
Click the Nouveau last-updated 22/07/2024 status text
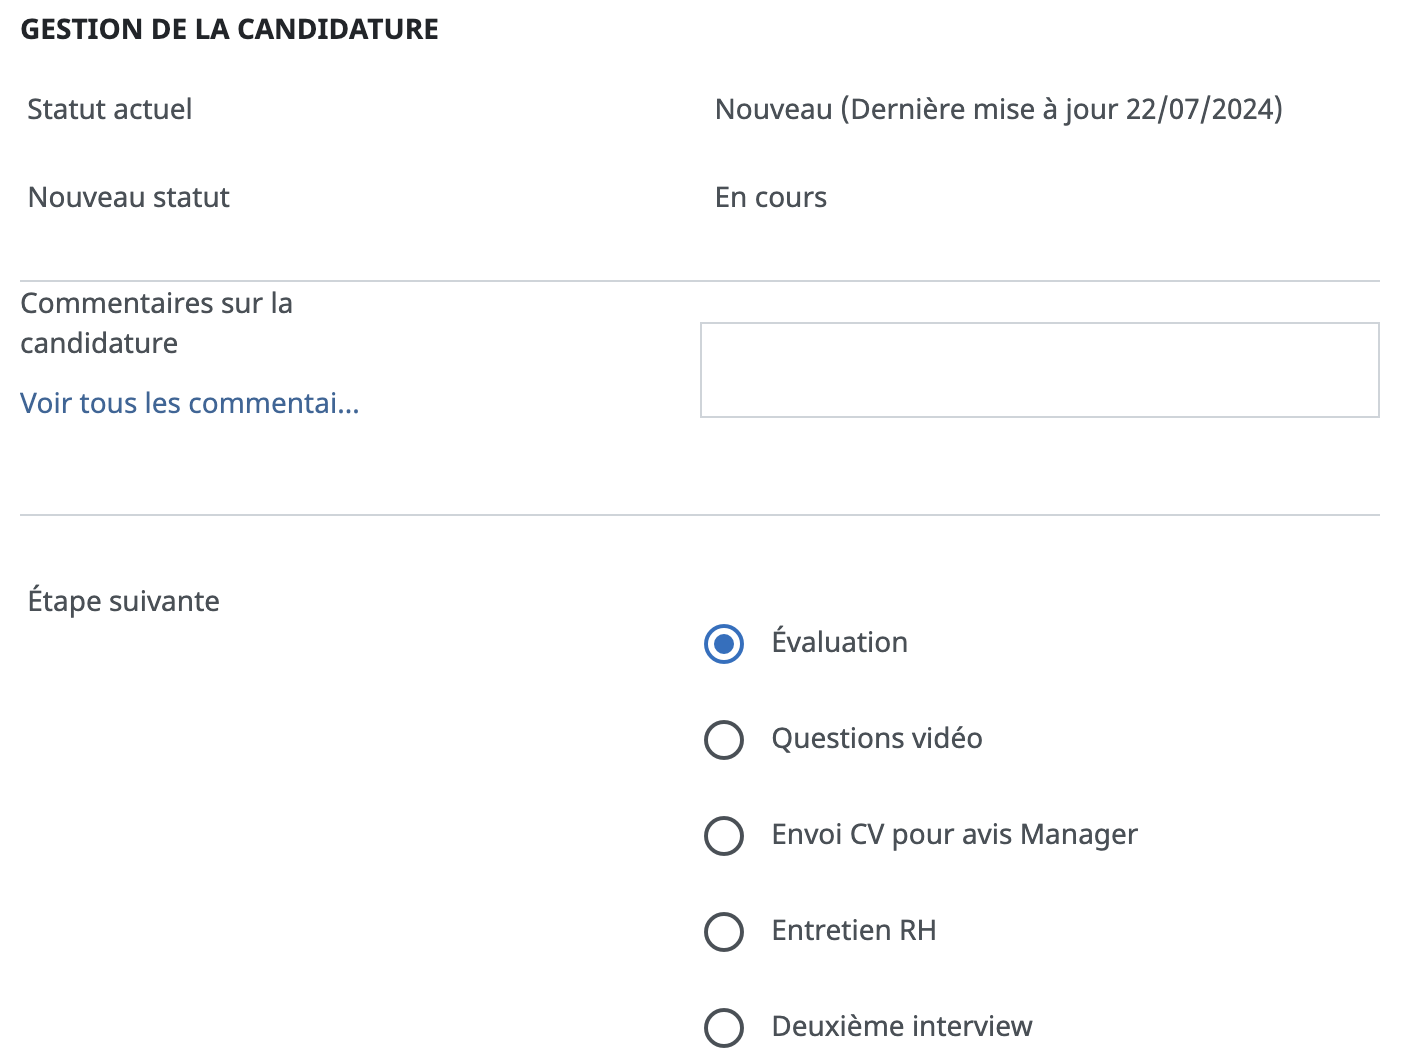[998, 109]
